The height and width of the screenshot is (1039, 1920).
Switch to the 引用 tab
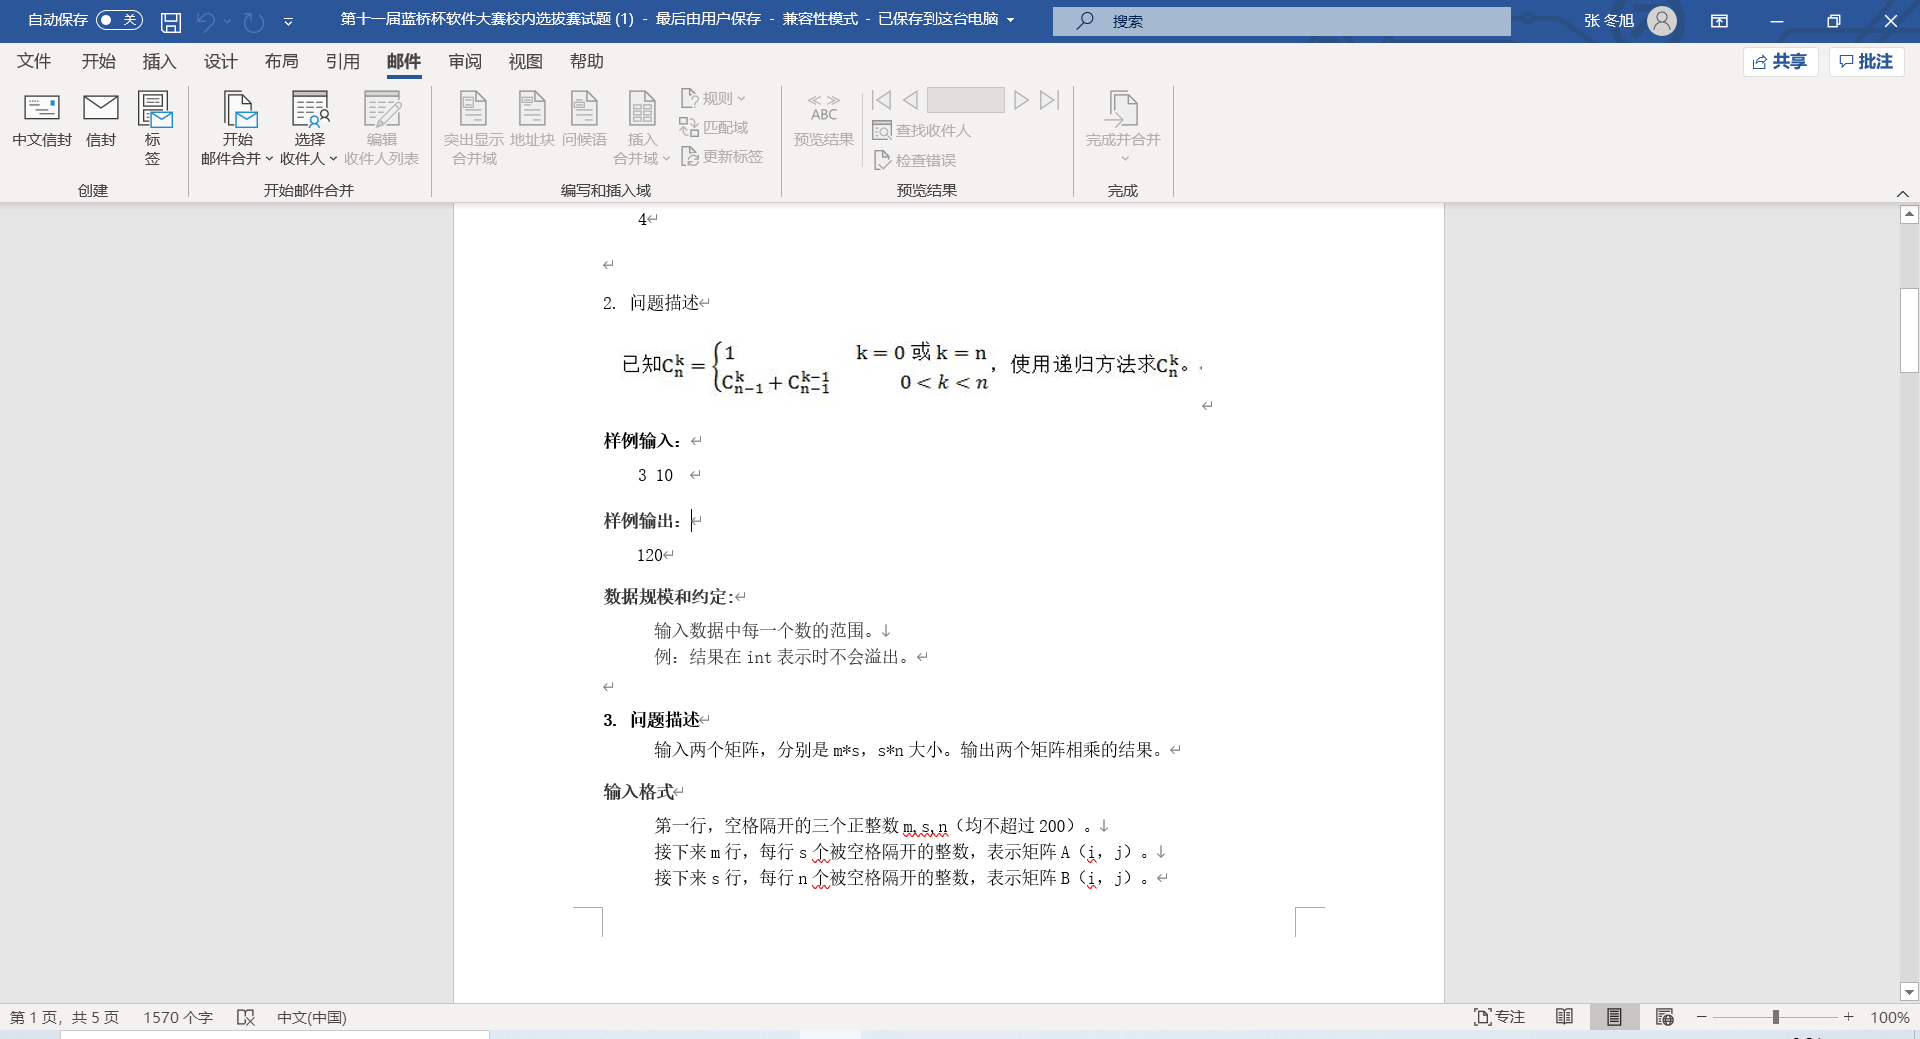tap(342, 61)
